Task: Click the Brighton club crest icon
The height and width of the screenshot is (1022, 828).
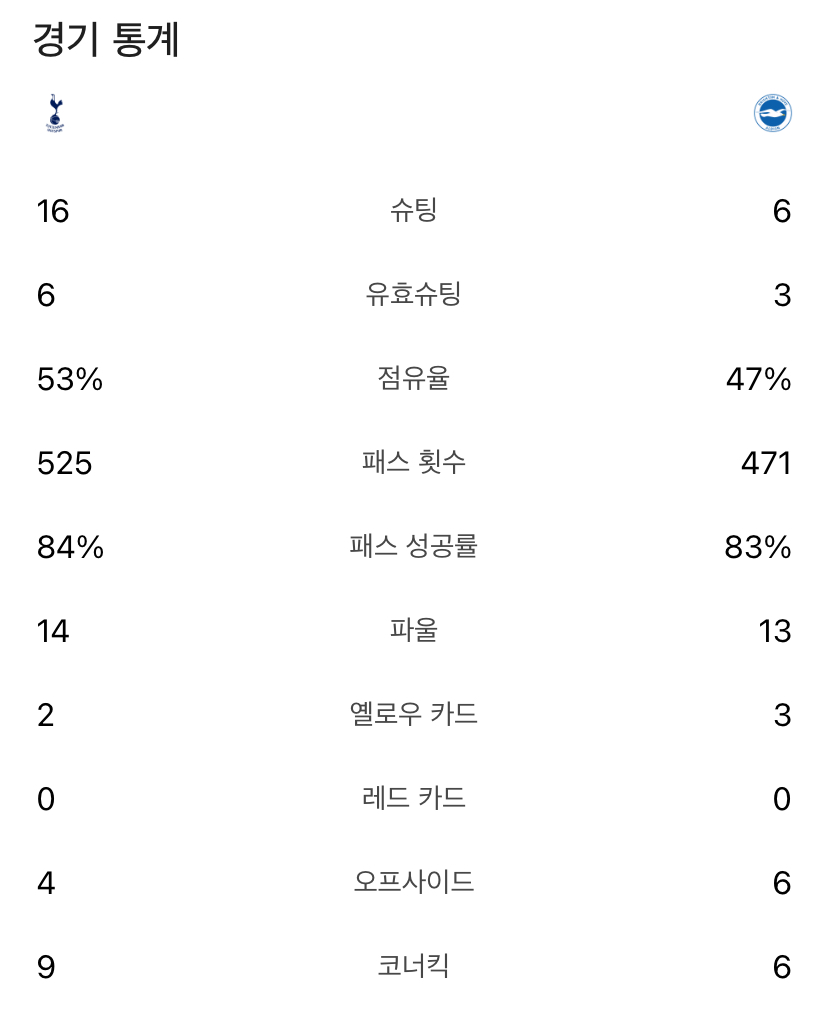Action: pyautogui.click(x=773, y=113)
